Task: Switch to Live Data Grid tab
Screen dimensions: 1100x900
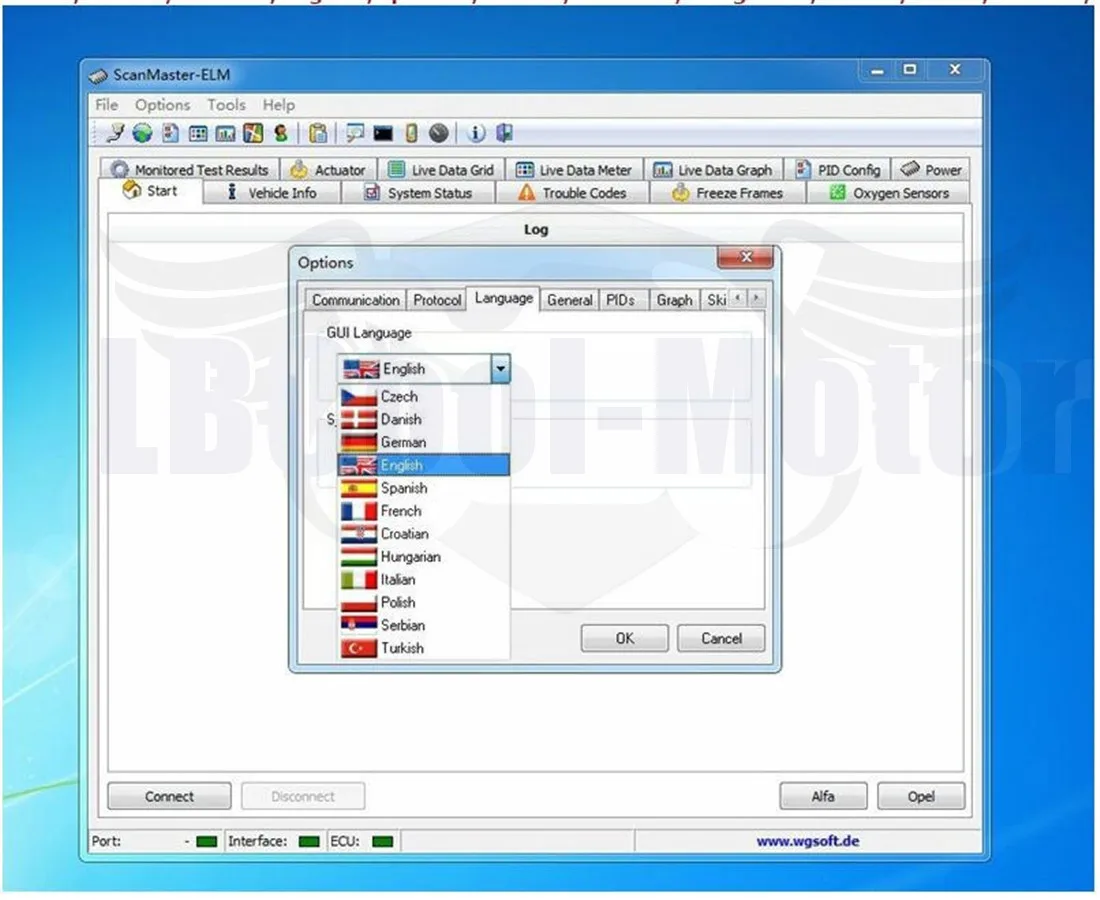Action: 441,170
